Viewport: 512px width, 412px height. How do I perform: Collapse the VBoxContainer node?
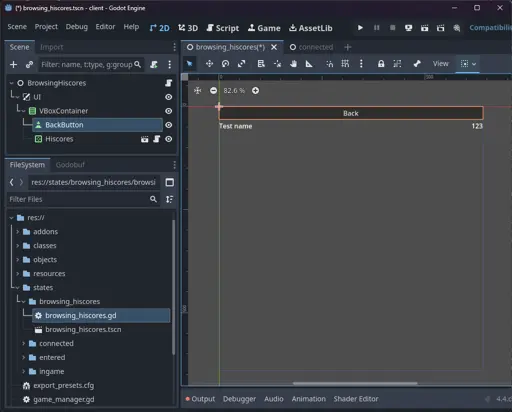coord(24,111)
